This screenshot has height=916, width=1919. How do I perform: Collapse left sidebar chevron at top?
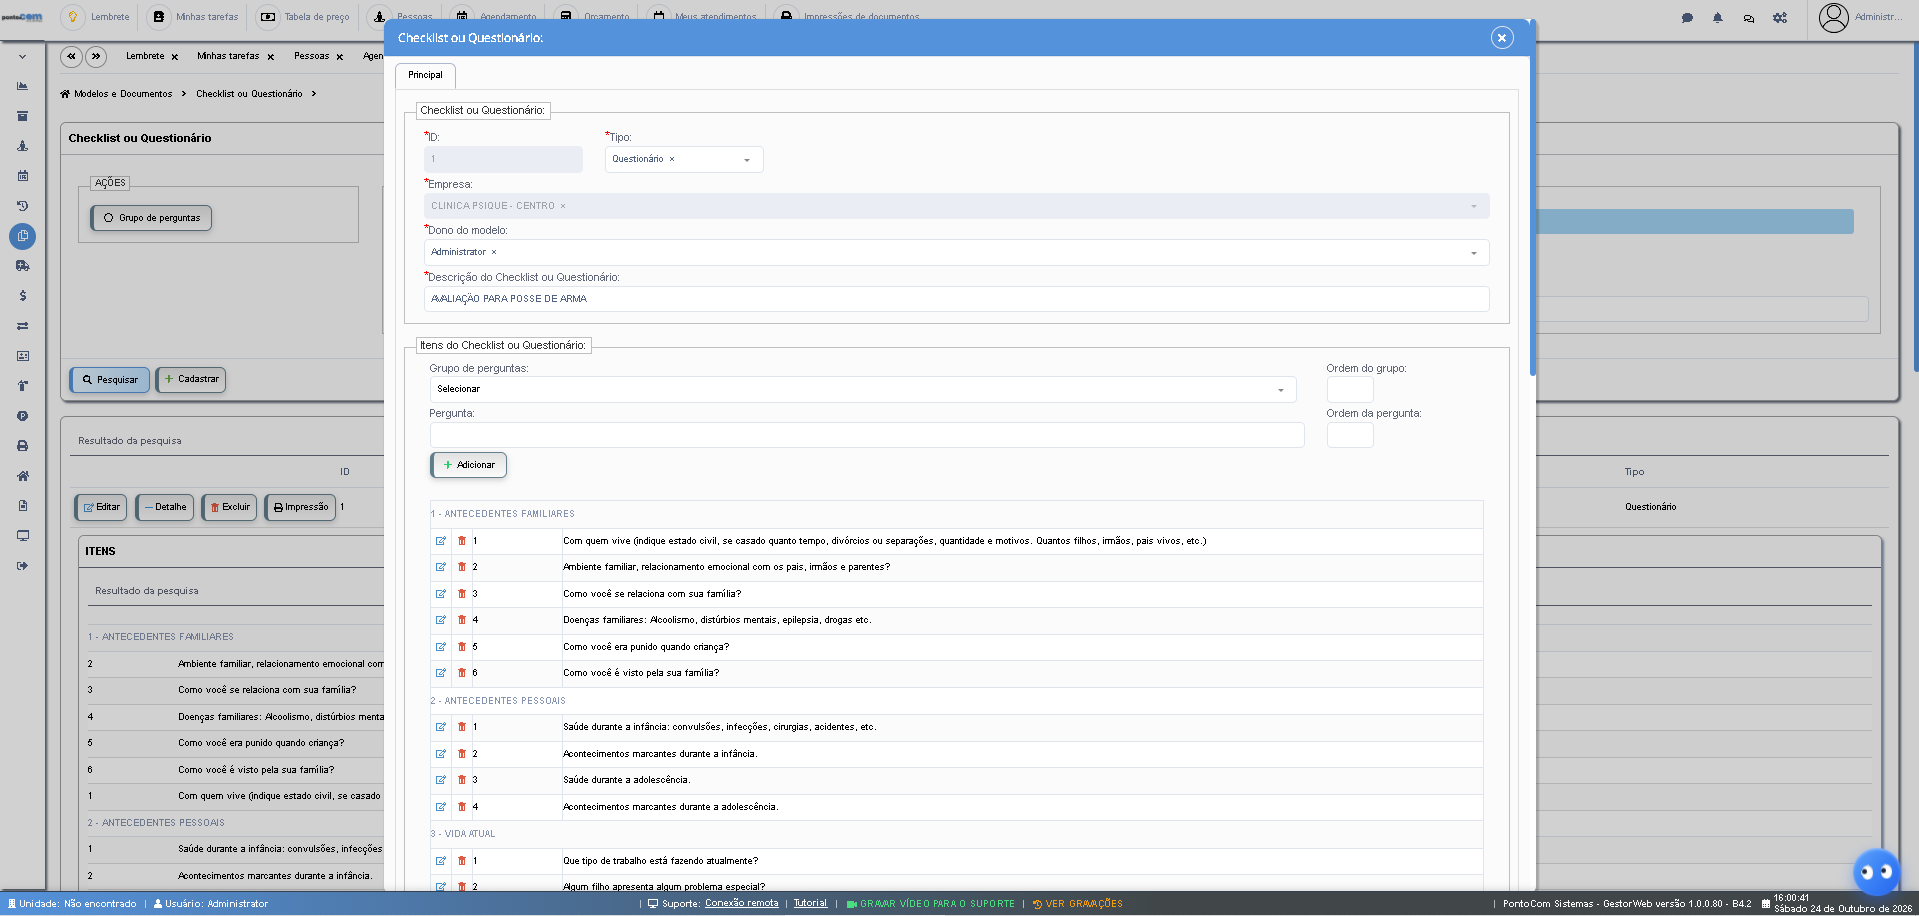(x=22, y=57)
